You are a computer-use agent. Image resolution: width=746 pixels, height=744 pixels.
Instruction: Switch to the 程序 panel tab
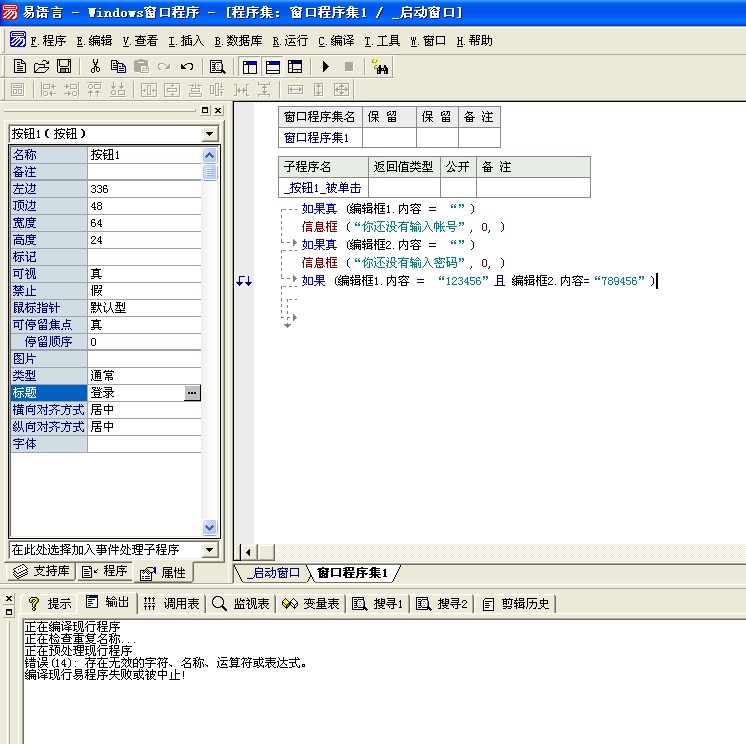105,571
